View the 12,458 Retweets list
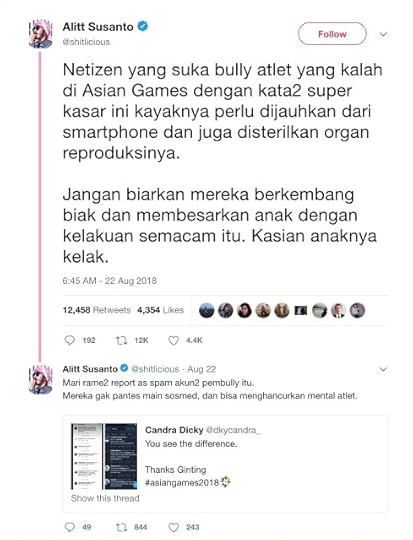Image resolution: width=413 pixels, height=540 pixels. coord(97,310)
